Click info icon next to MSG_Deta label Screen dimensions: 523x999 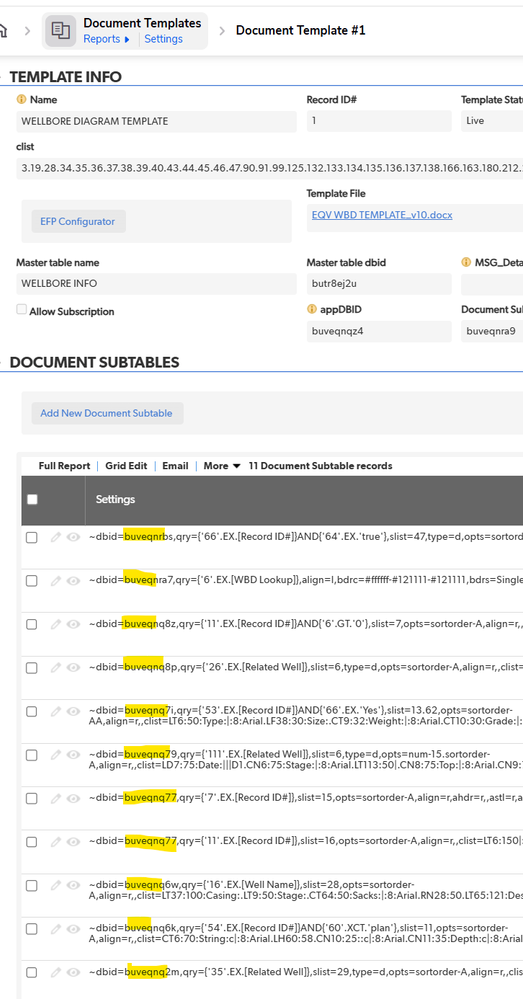pyautogui.click(x=466, y=262)
